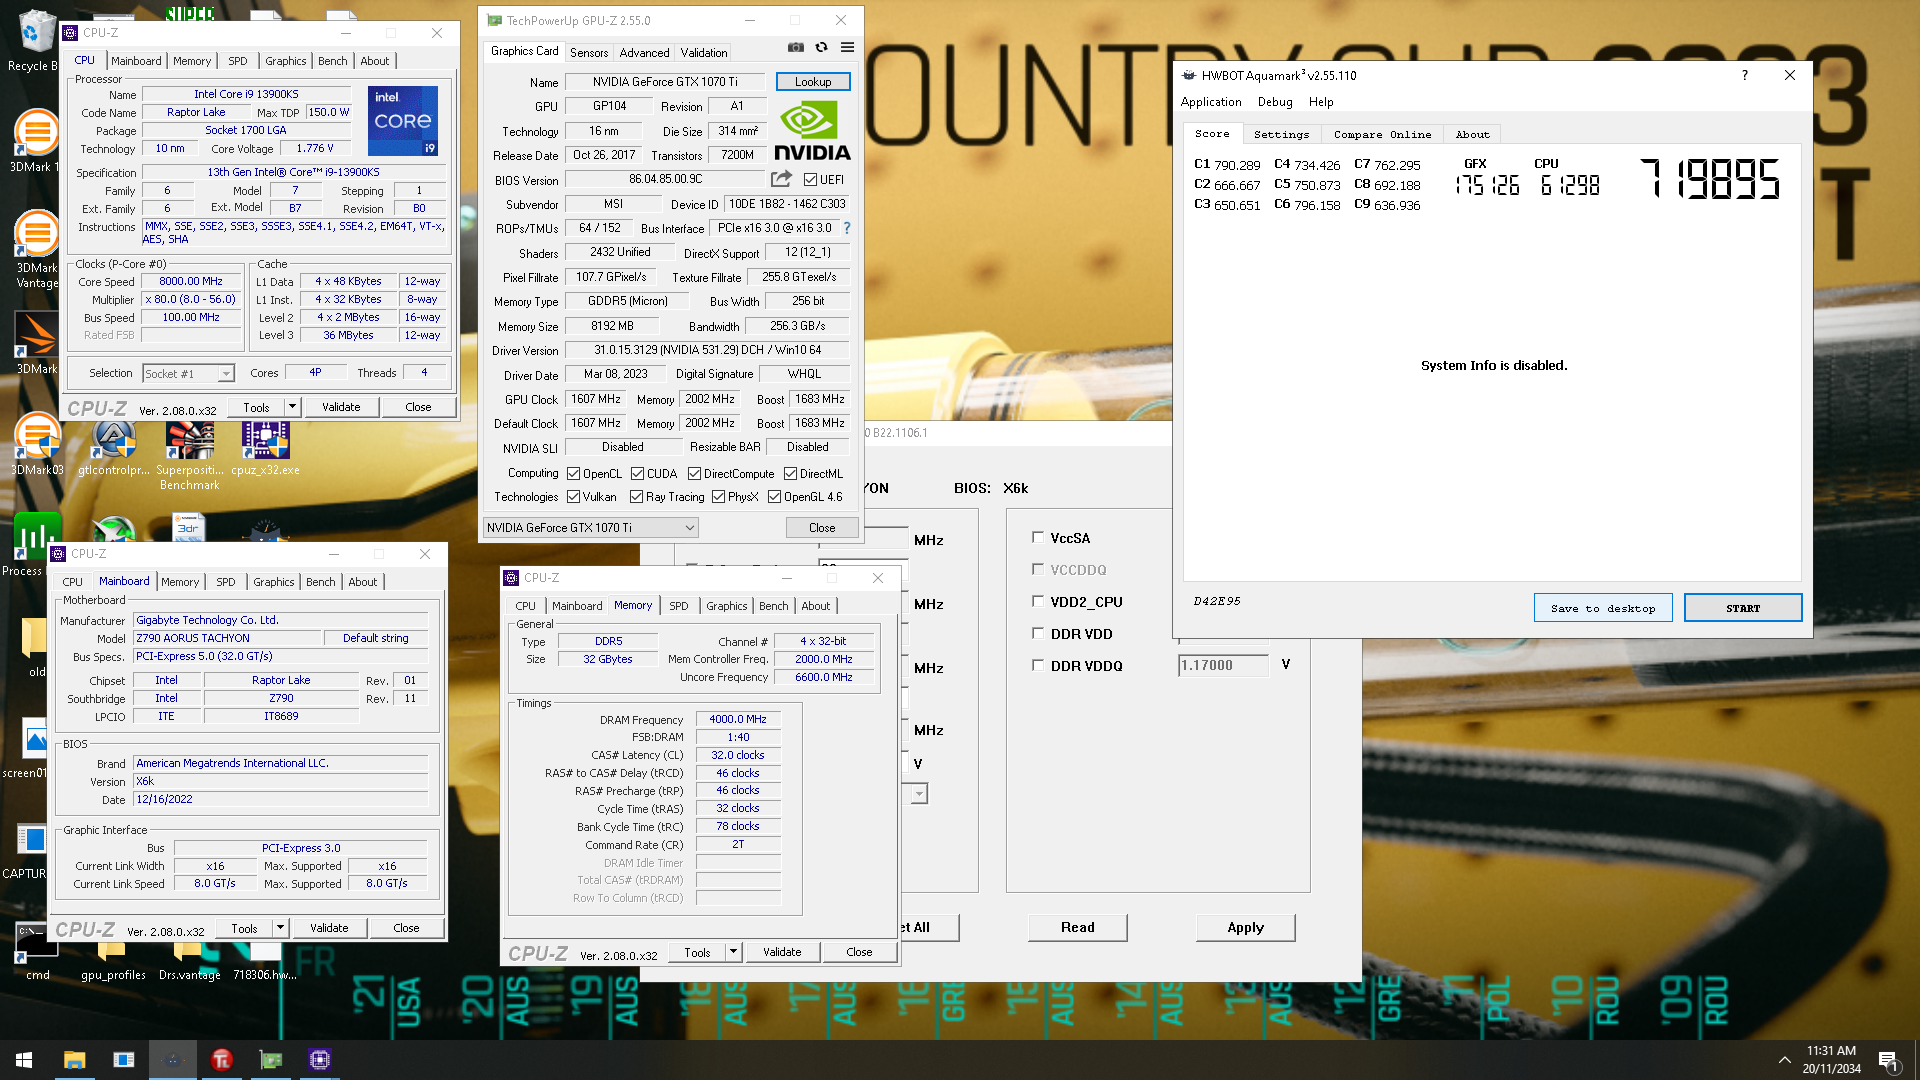This screenshot has height=1080, width=1920.
Task: Open the Socket #1 selection dropdown
Action: (x=188, y=374)
